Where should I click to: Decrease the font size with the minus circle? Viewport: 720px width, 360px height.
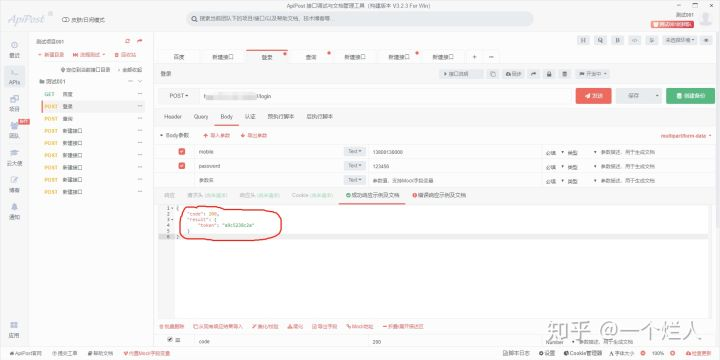(643, 353)
